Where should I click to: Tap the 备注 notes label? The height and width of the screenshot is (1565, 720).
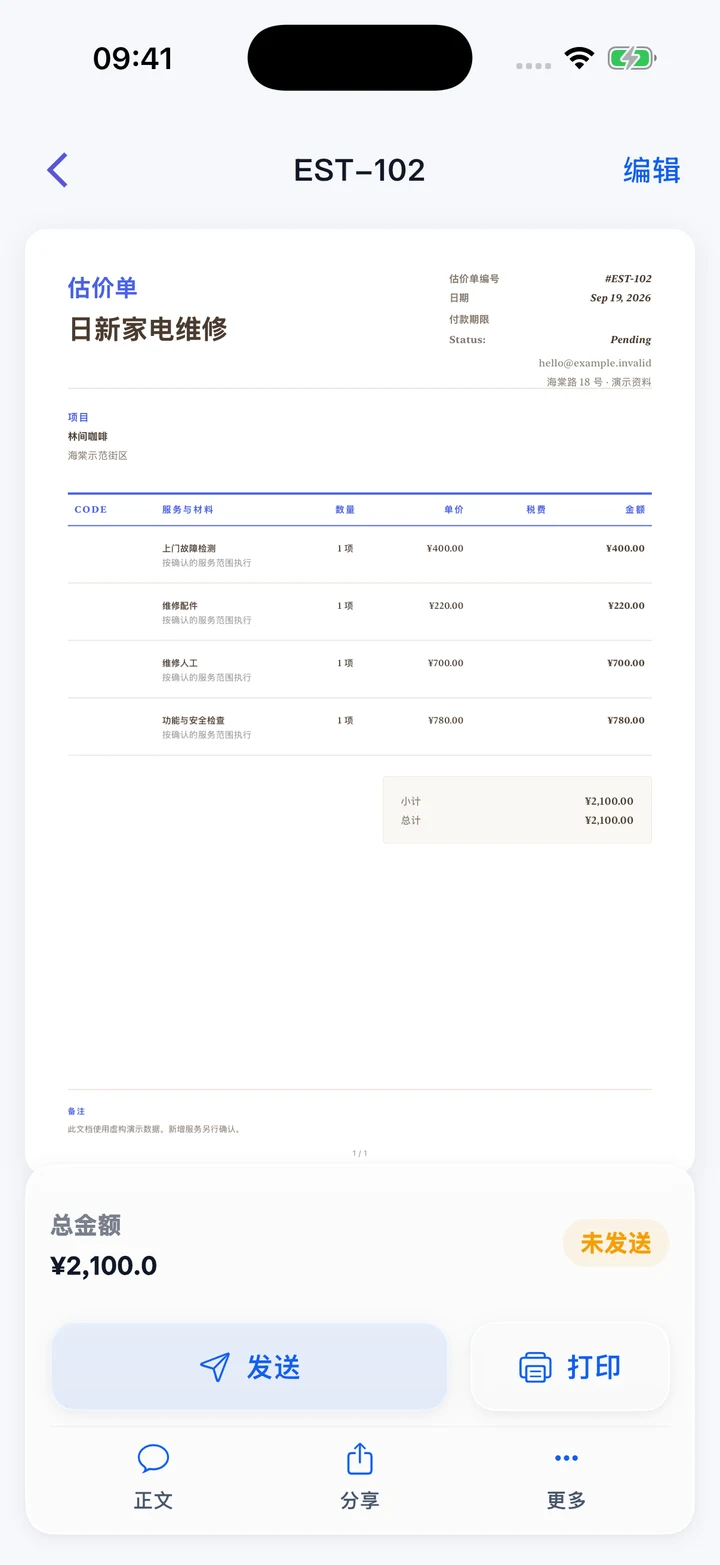click(77, 1111)
